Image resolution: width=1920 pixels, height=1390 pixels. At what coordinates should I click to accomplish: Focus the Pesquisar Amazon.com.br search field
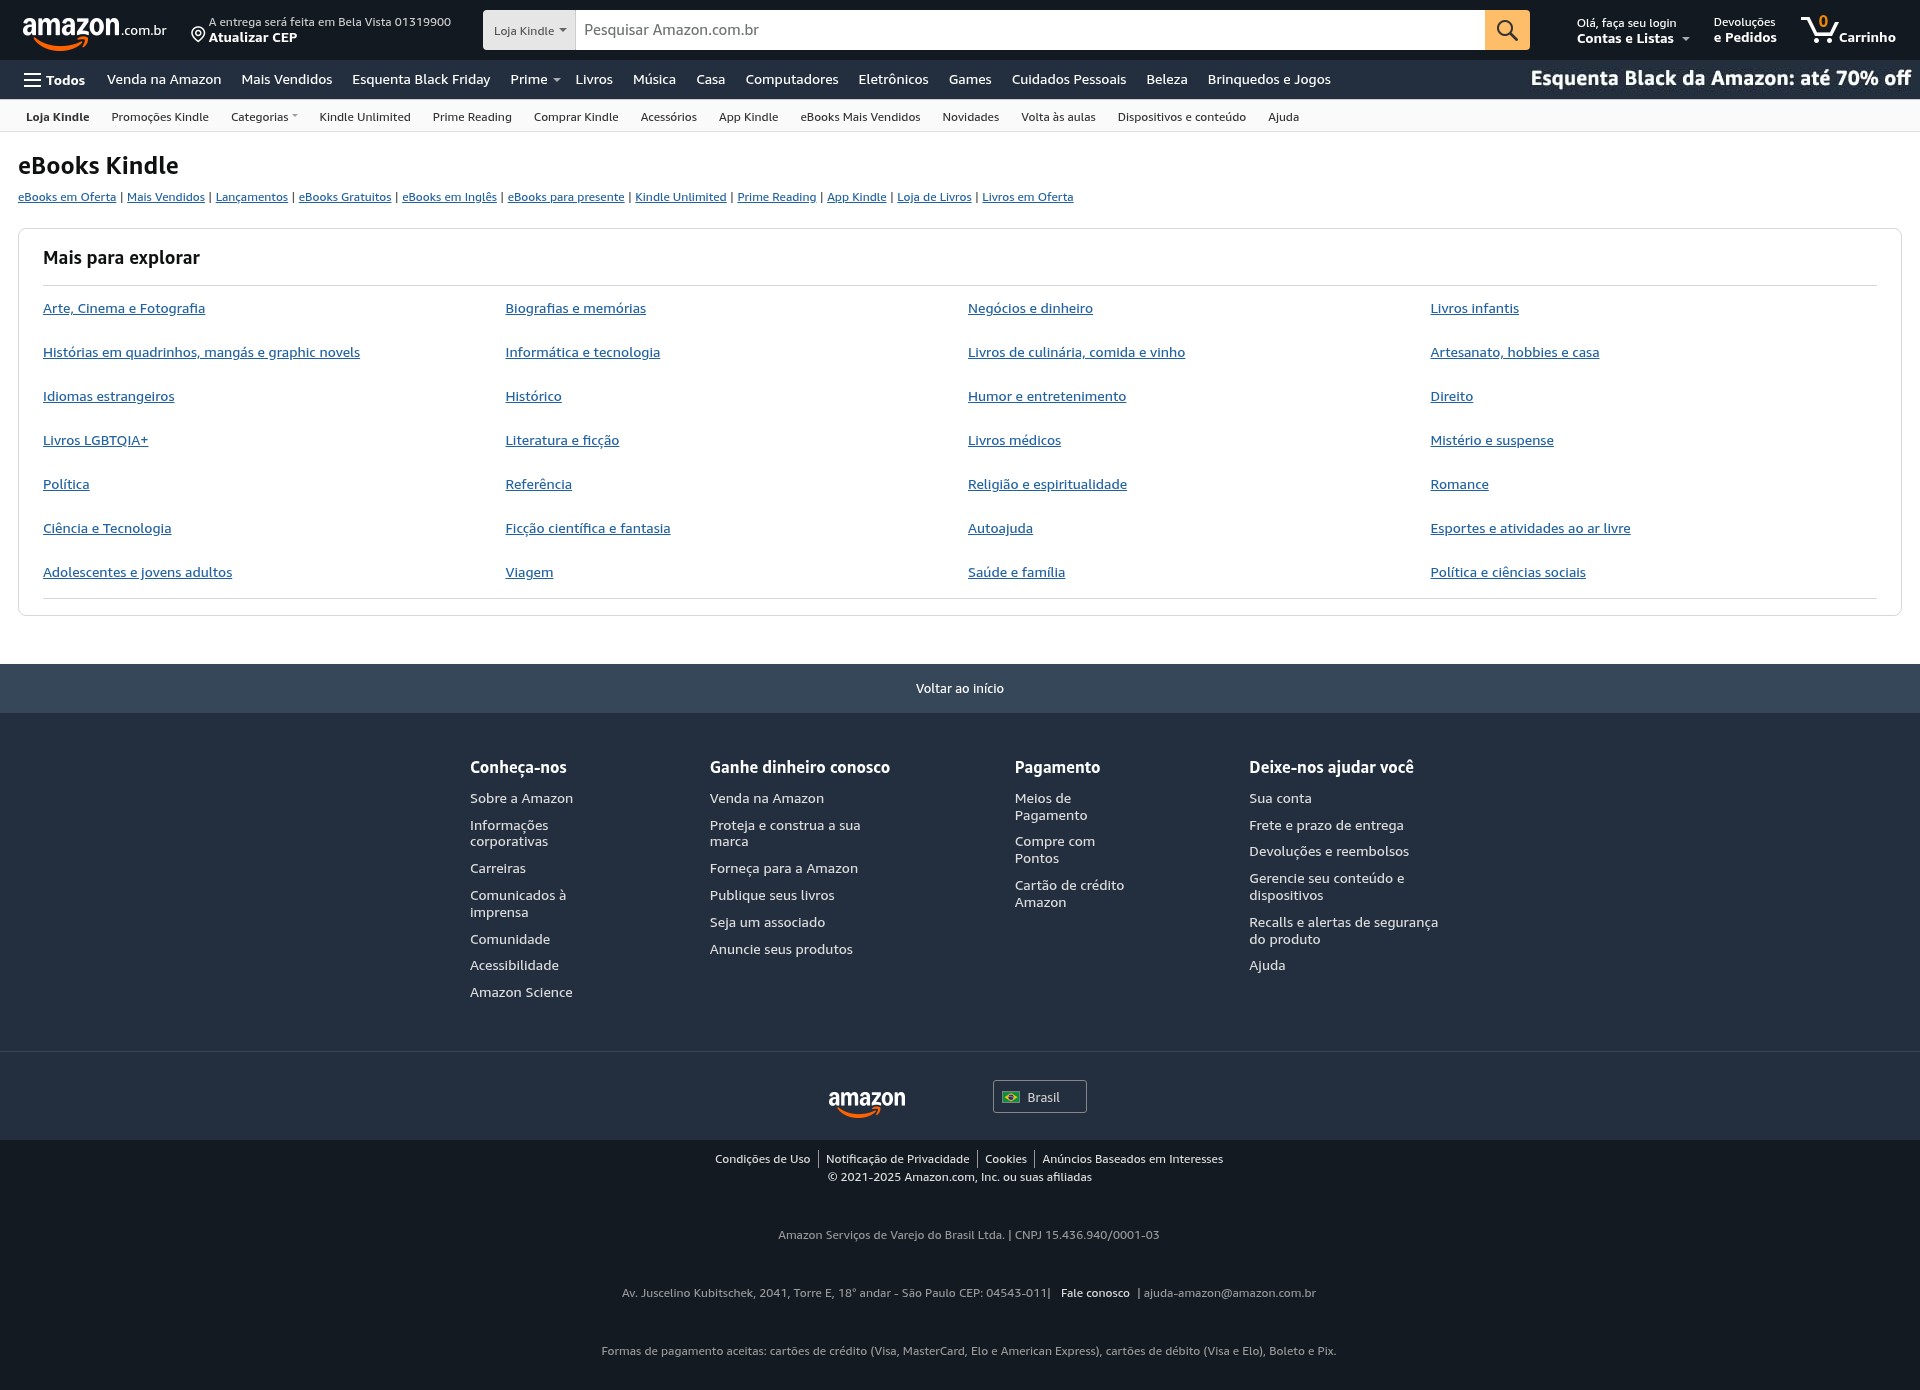point(1030,30)
